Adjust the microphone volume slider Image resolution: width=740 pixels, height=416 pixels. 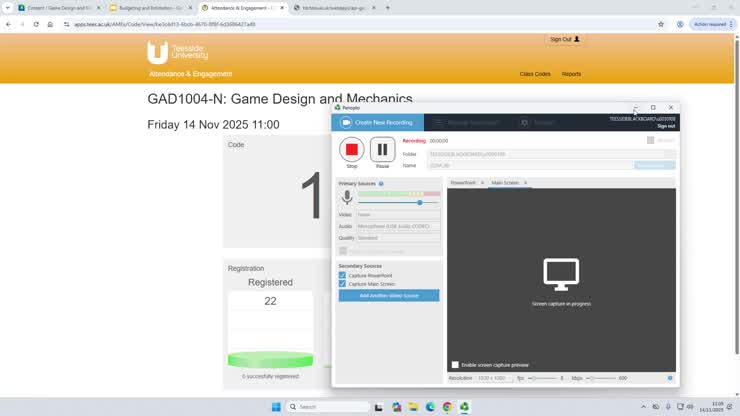pos(420,203)
